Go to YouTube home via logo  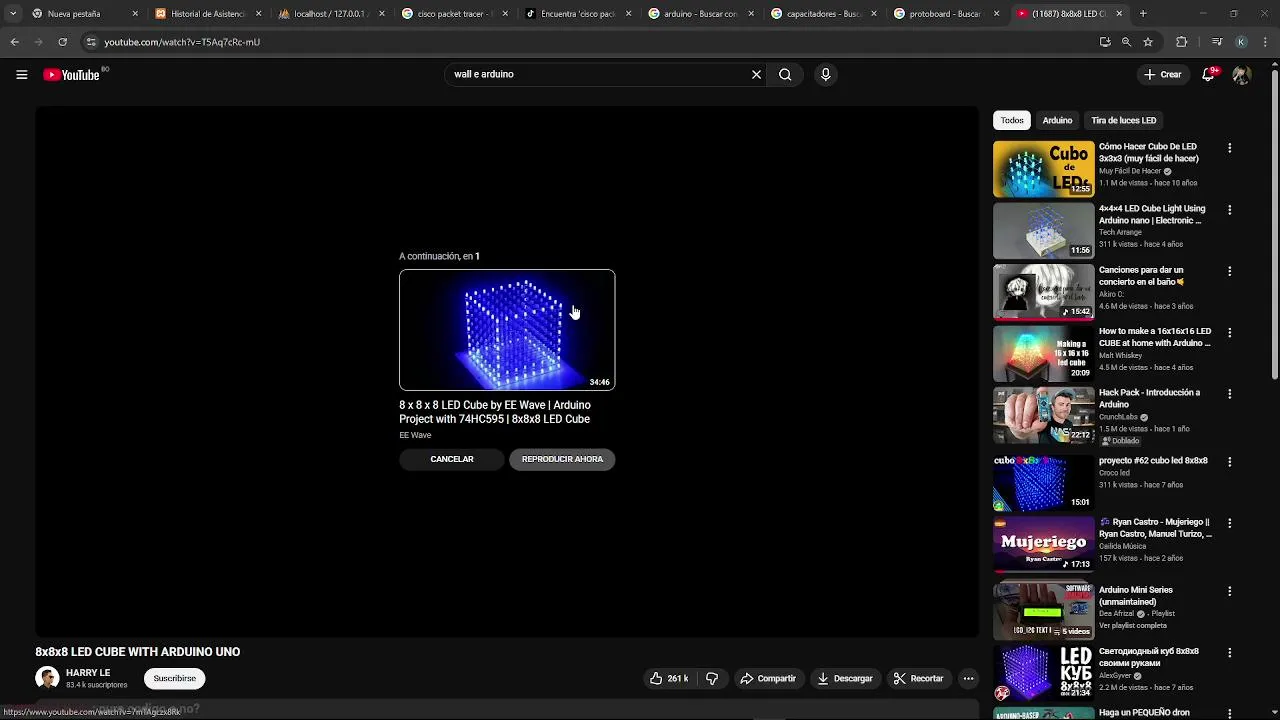coord(71,75)
